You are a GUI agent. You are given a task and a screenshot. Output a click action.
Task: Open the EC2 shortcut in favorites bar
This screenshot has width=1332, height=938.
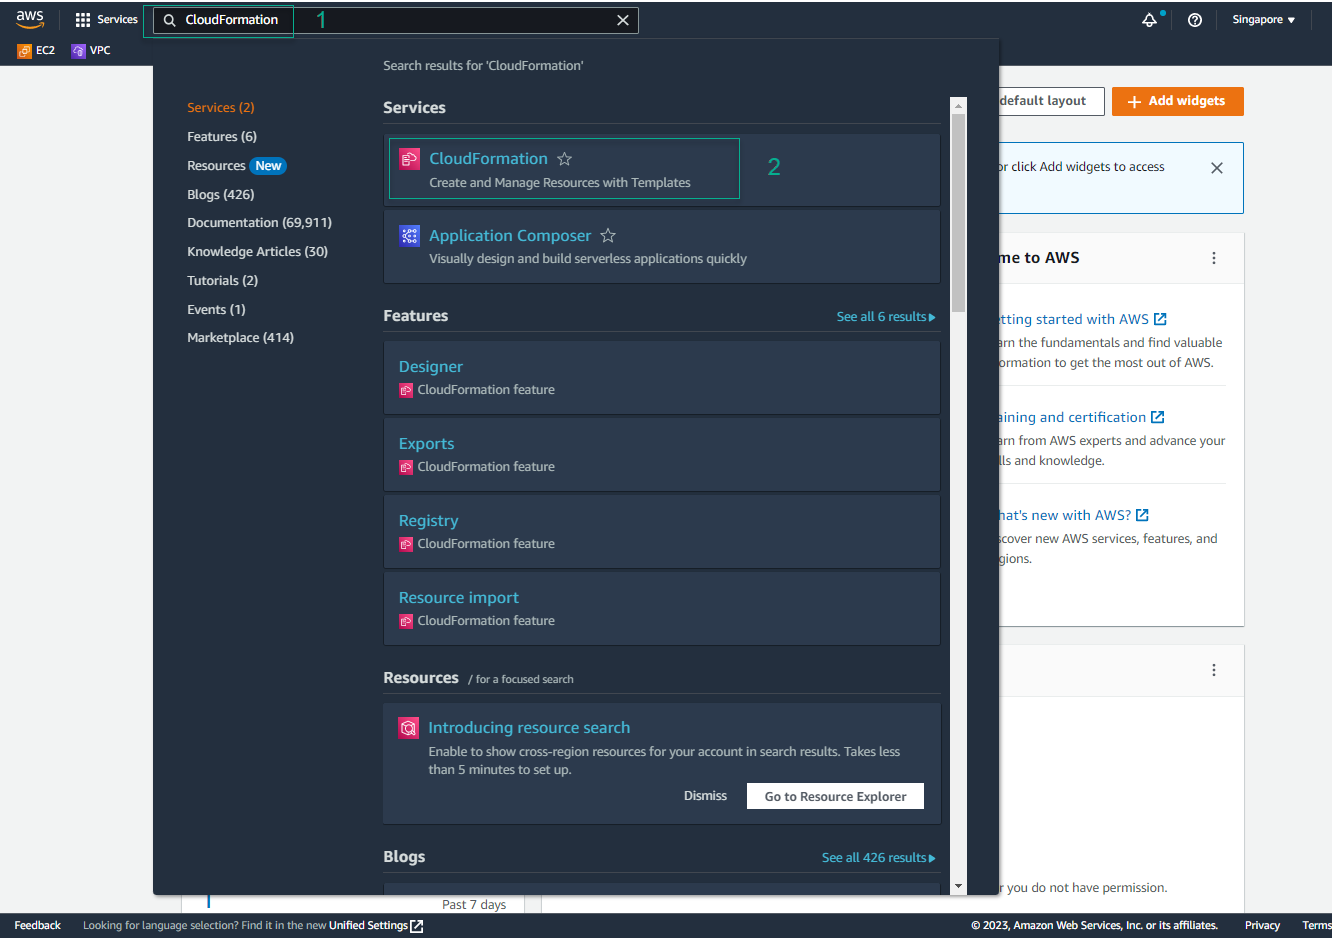(x=36, y=50)
